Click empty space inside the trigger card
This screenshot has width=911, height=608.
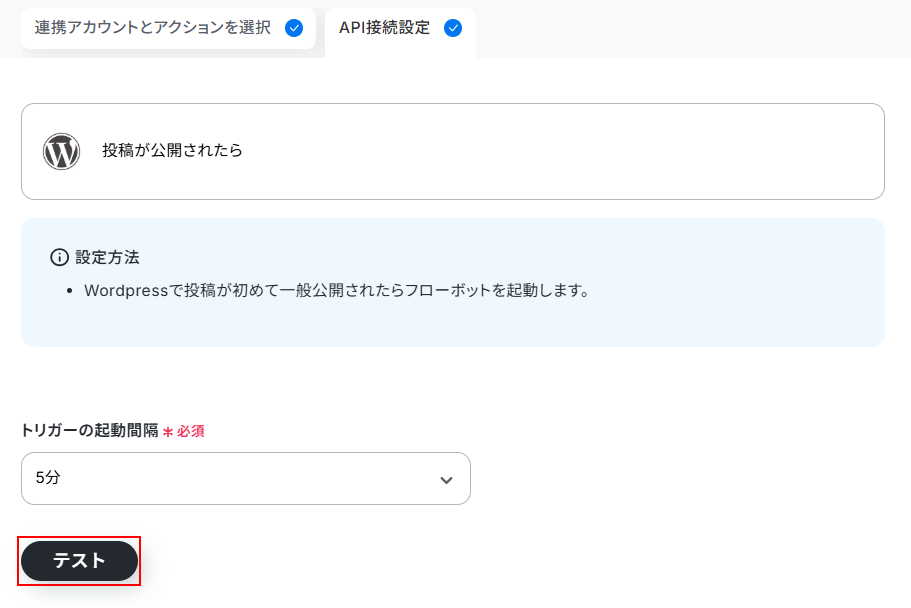600,151
